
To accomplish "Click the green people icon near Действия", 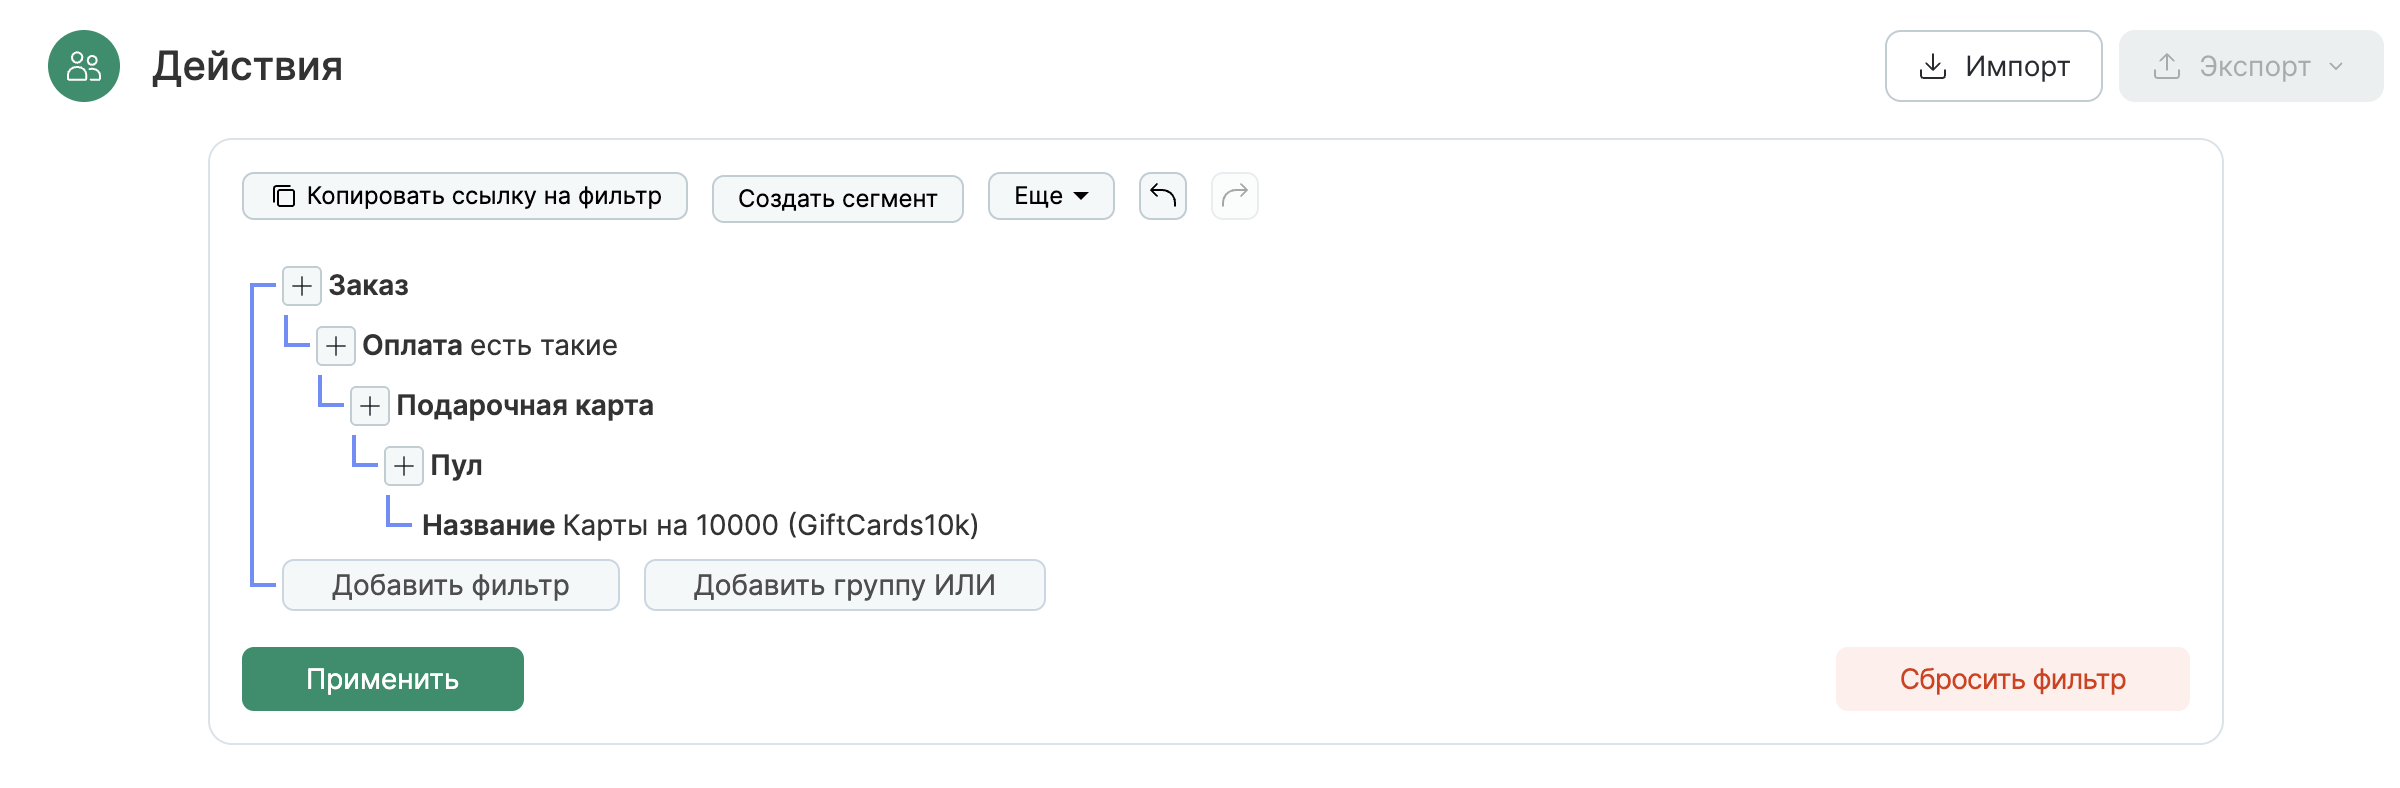I will coord(84,66).
